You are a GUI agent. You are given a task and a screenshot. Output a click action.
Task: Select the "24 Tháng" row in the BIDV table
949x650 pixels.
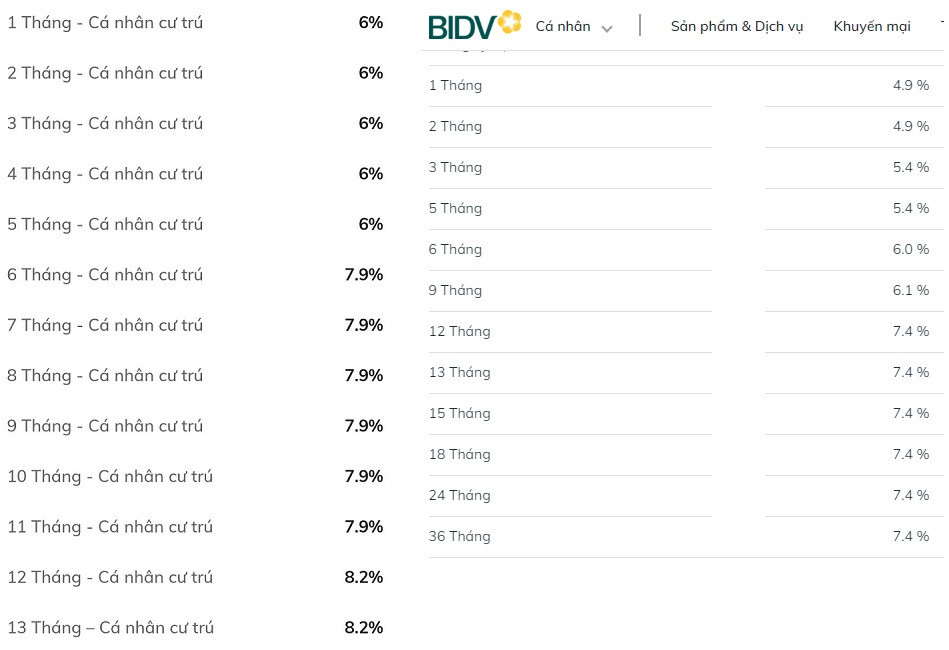pyautogui.click(x=459, y=496)
